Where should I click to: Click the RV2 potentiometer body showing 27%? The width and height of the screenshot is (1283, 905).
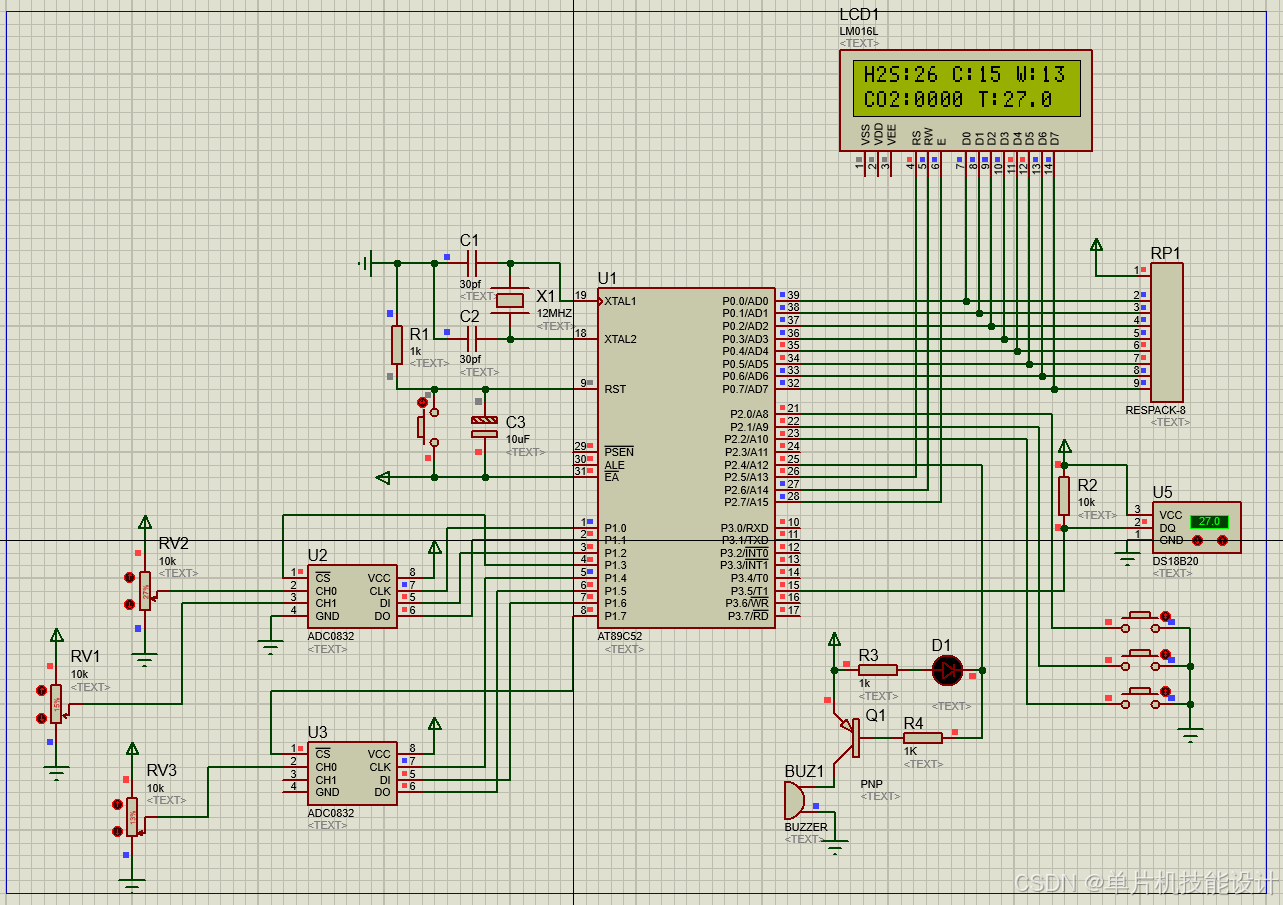(145, 591)
